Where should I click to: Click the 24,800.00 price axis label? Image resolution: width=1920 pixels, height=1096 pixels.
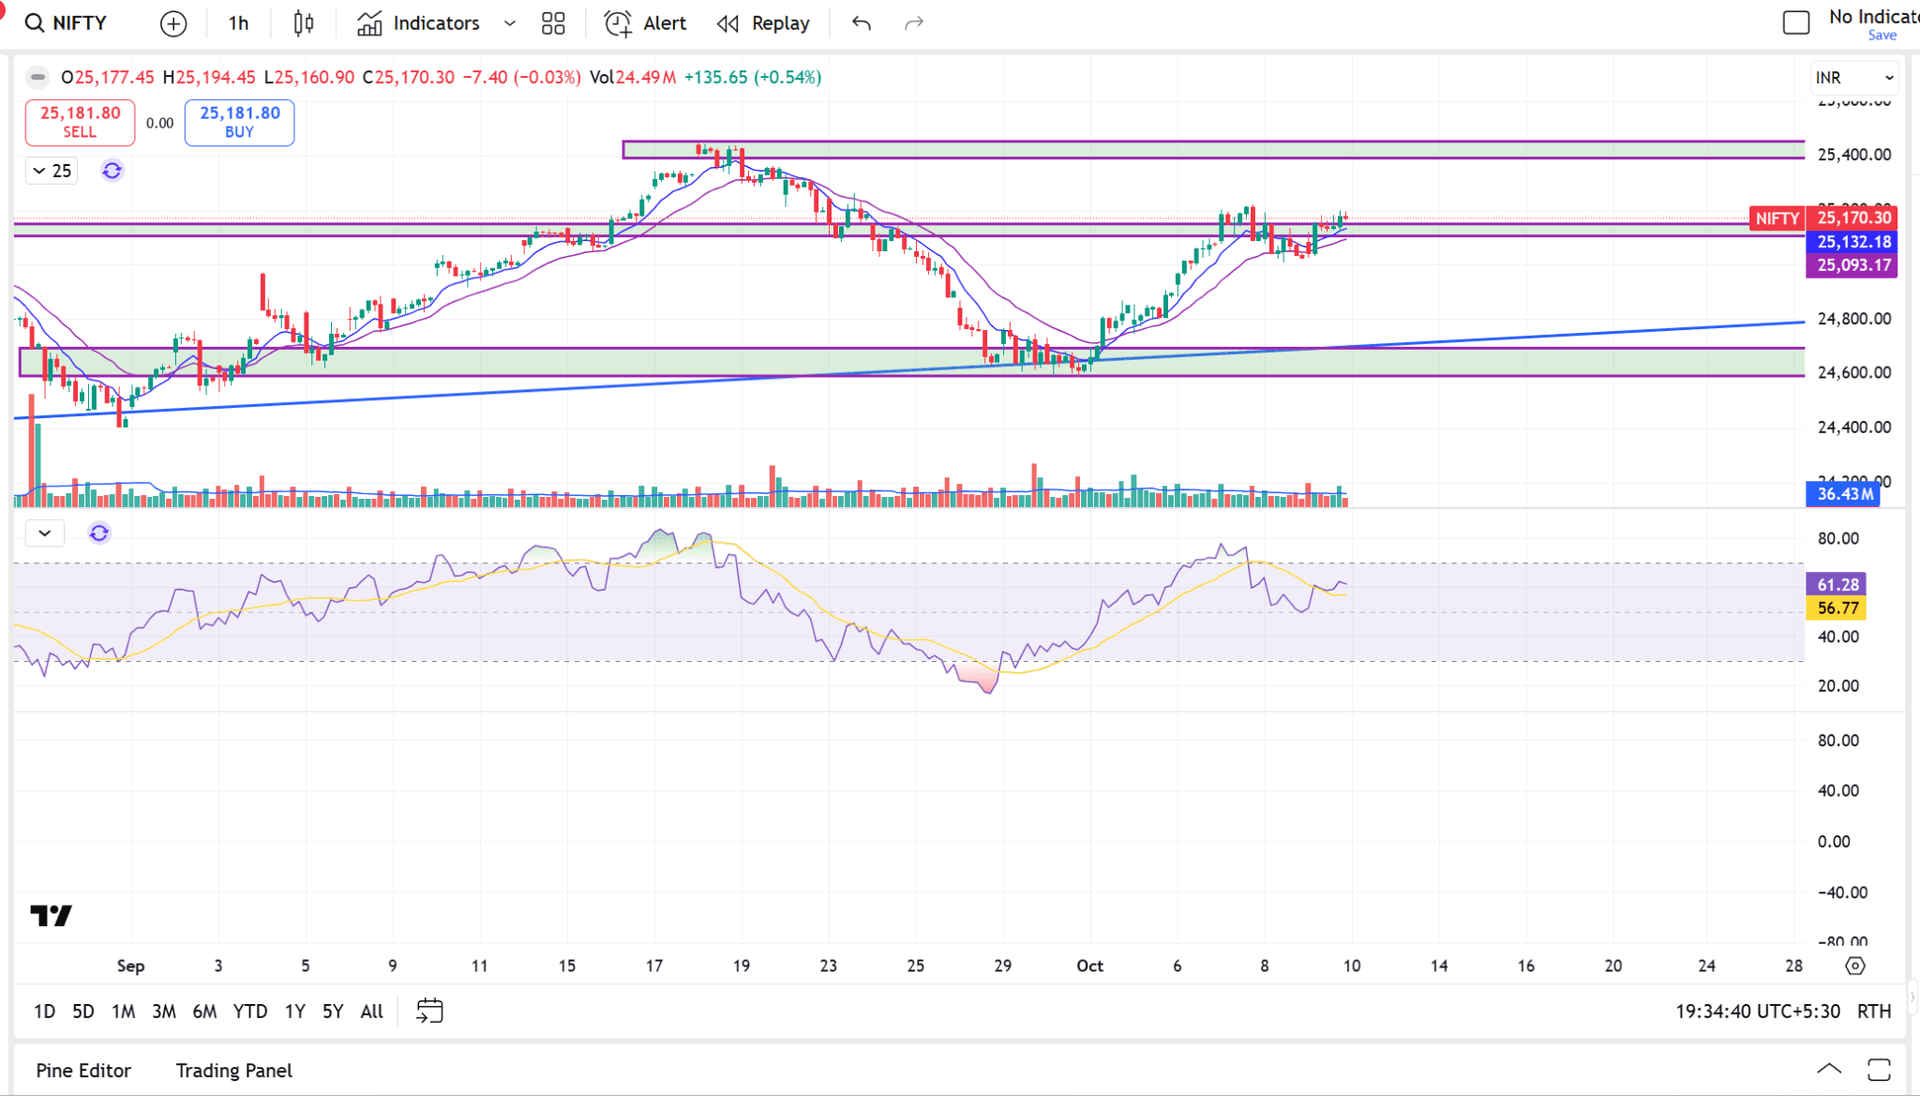1854,319
